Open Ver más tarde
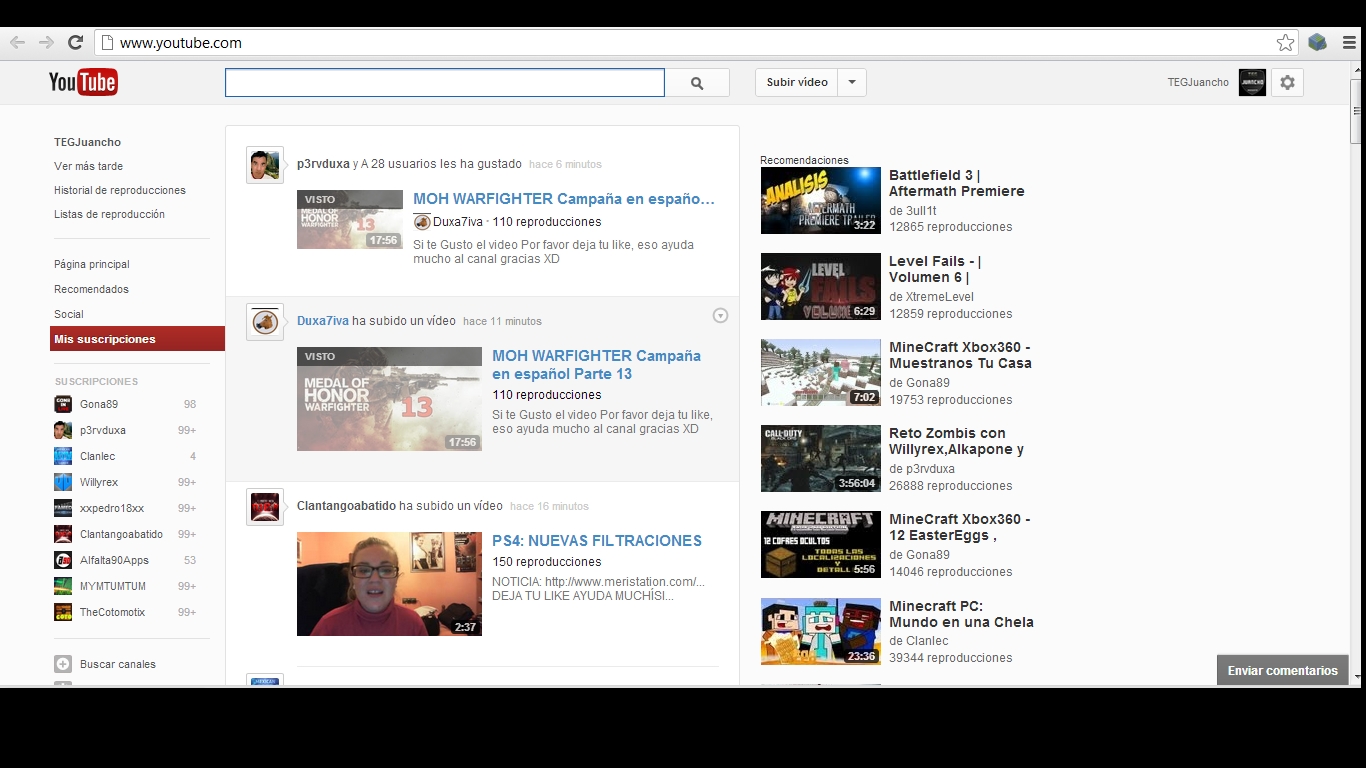Viewport: 1366px width, 768px height. click(89, 166)
